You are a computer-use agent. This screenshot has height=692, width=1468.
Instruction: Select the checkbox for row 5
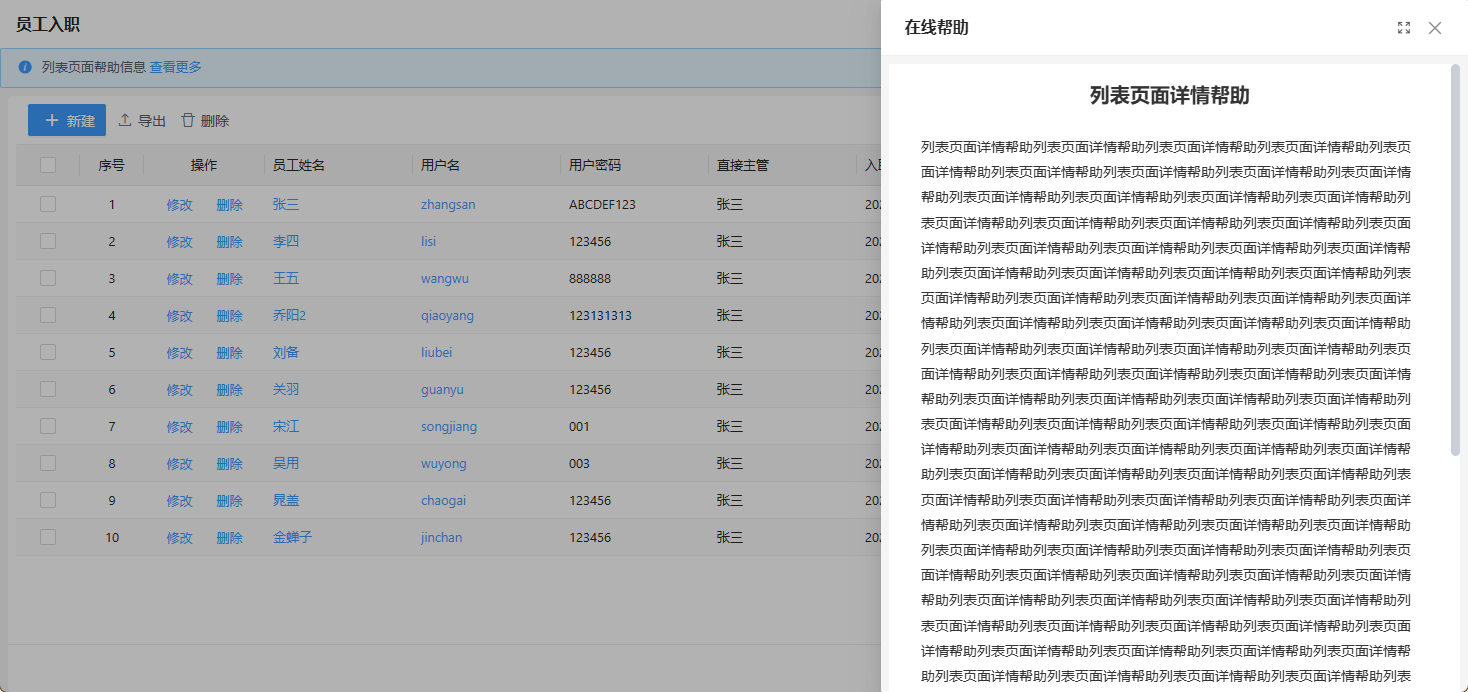pyautogui.click(x=48, y=352)
